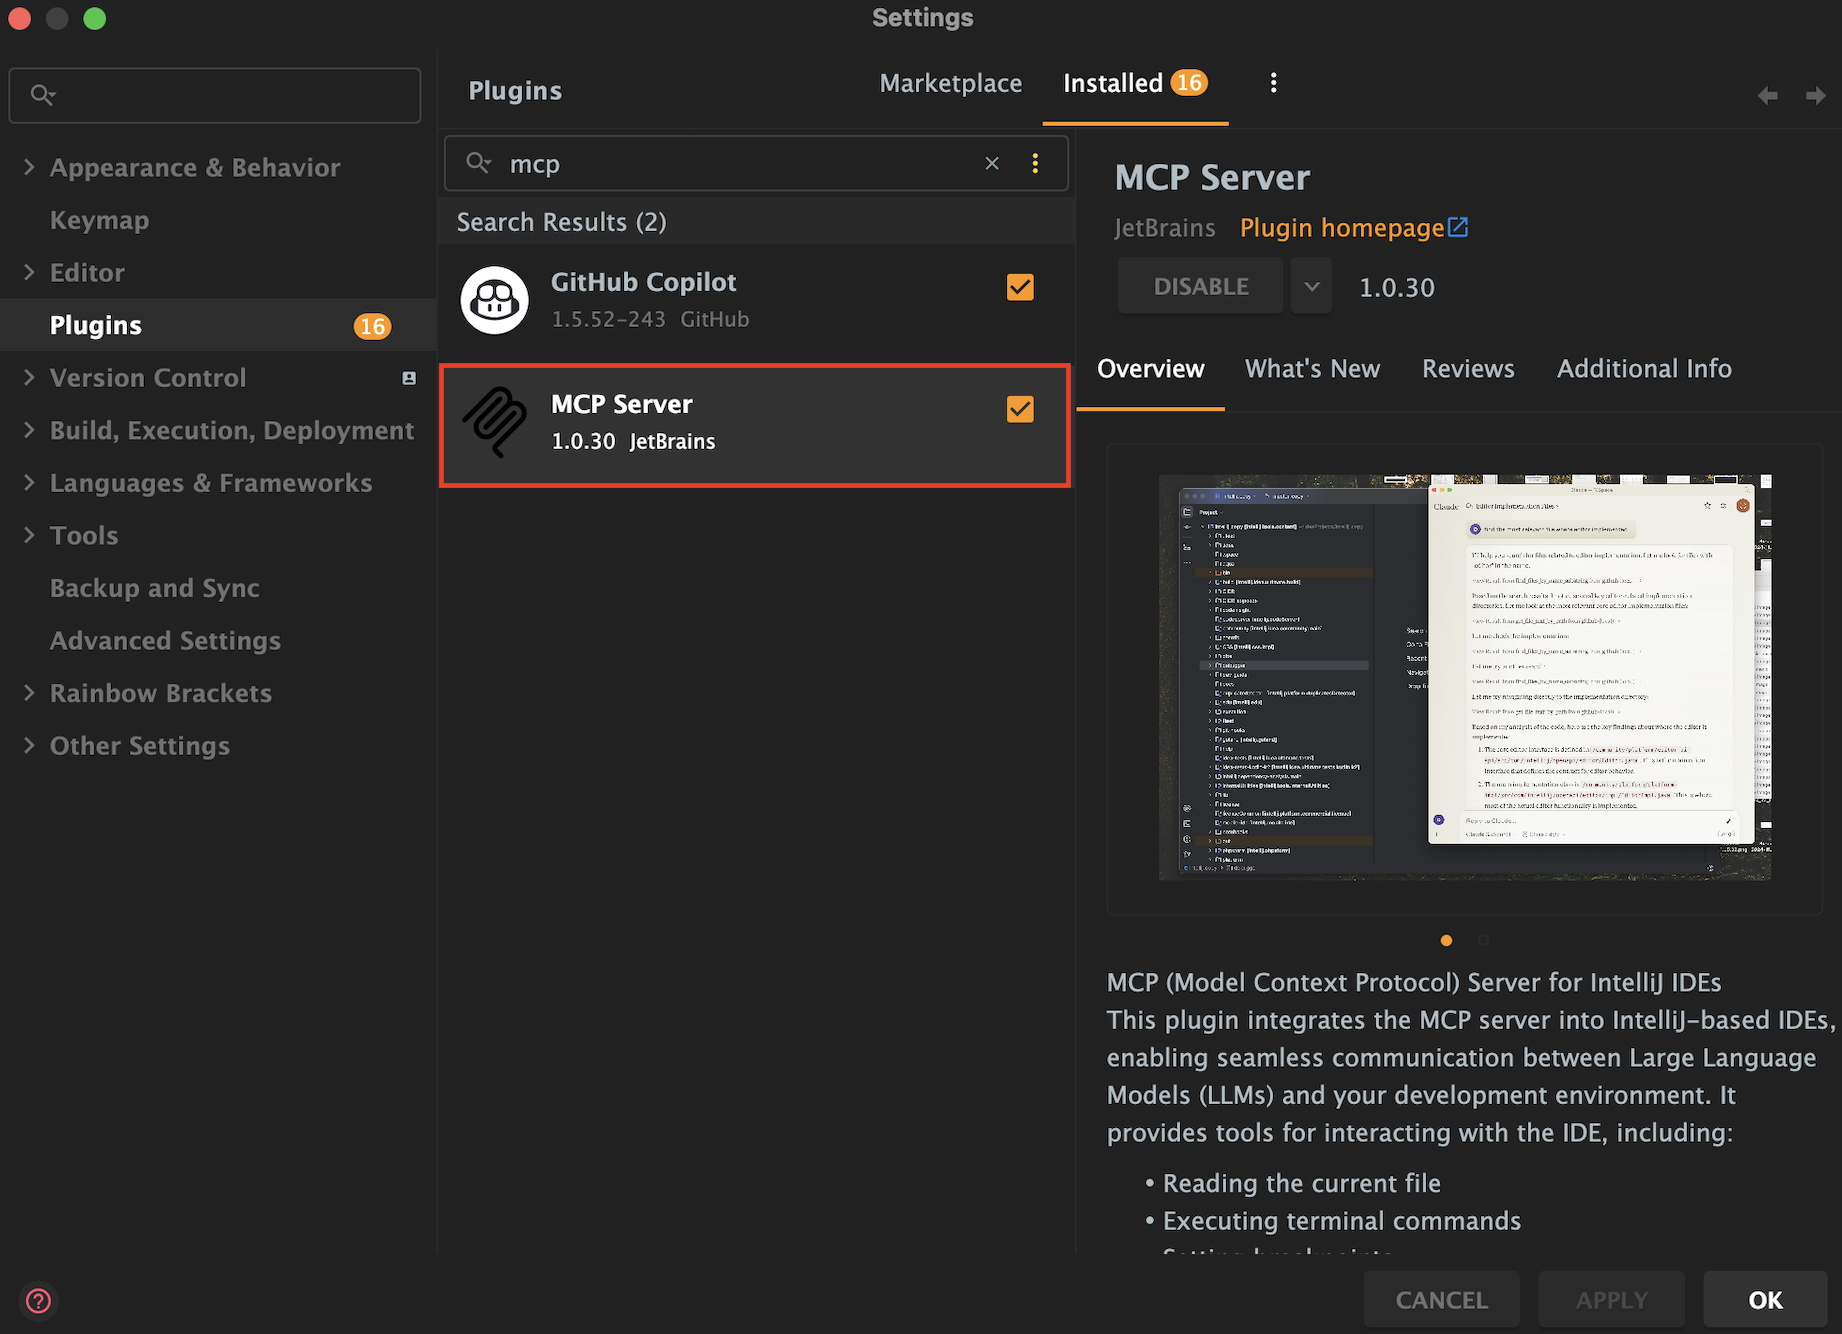
Task: Switch to the Marketplace tab
Action: [x=950, y=83]
